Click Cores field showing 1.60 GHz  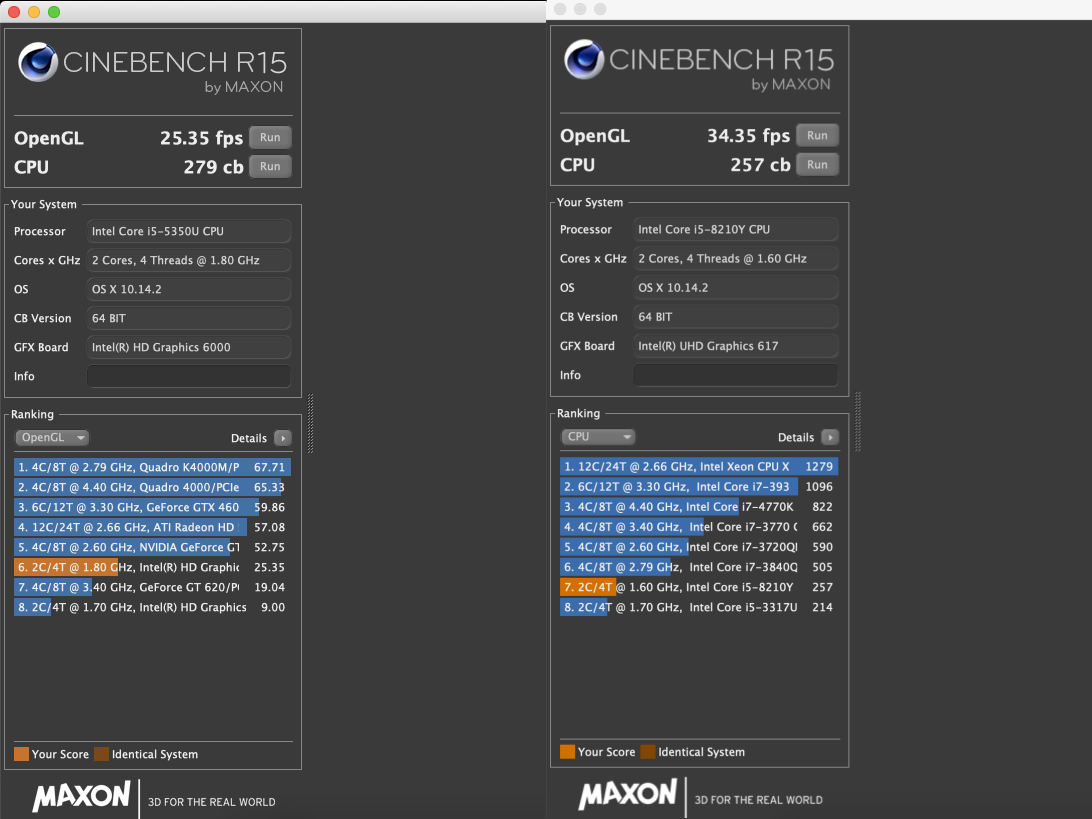(735, 258)
